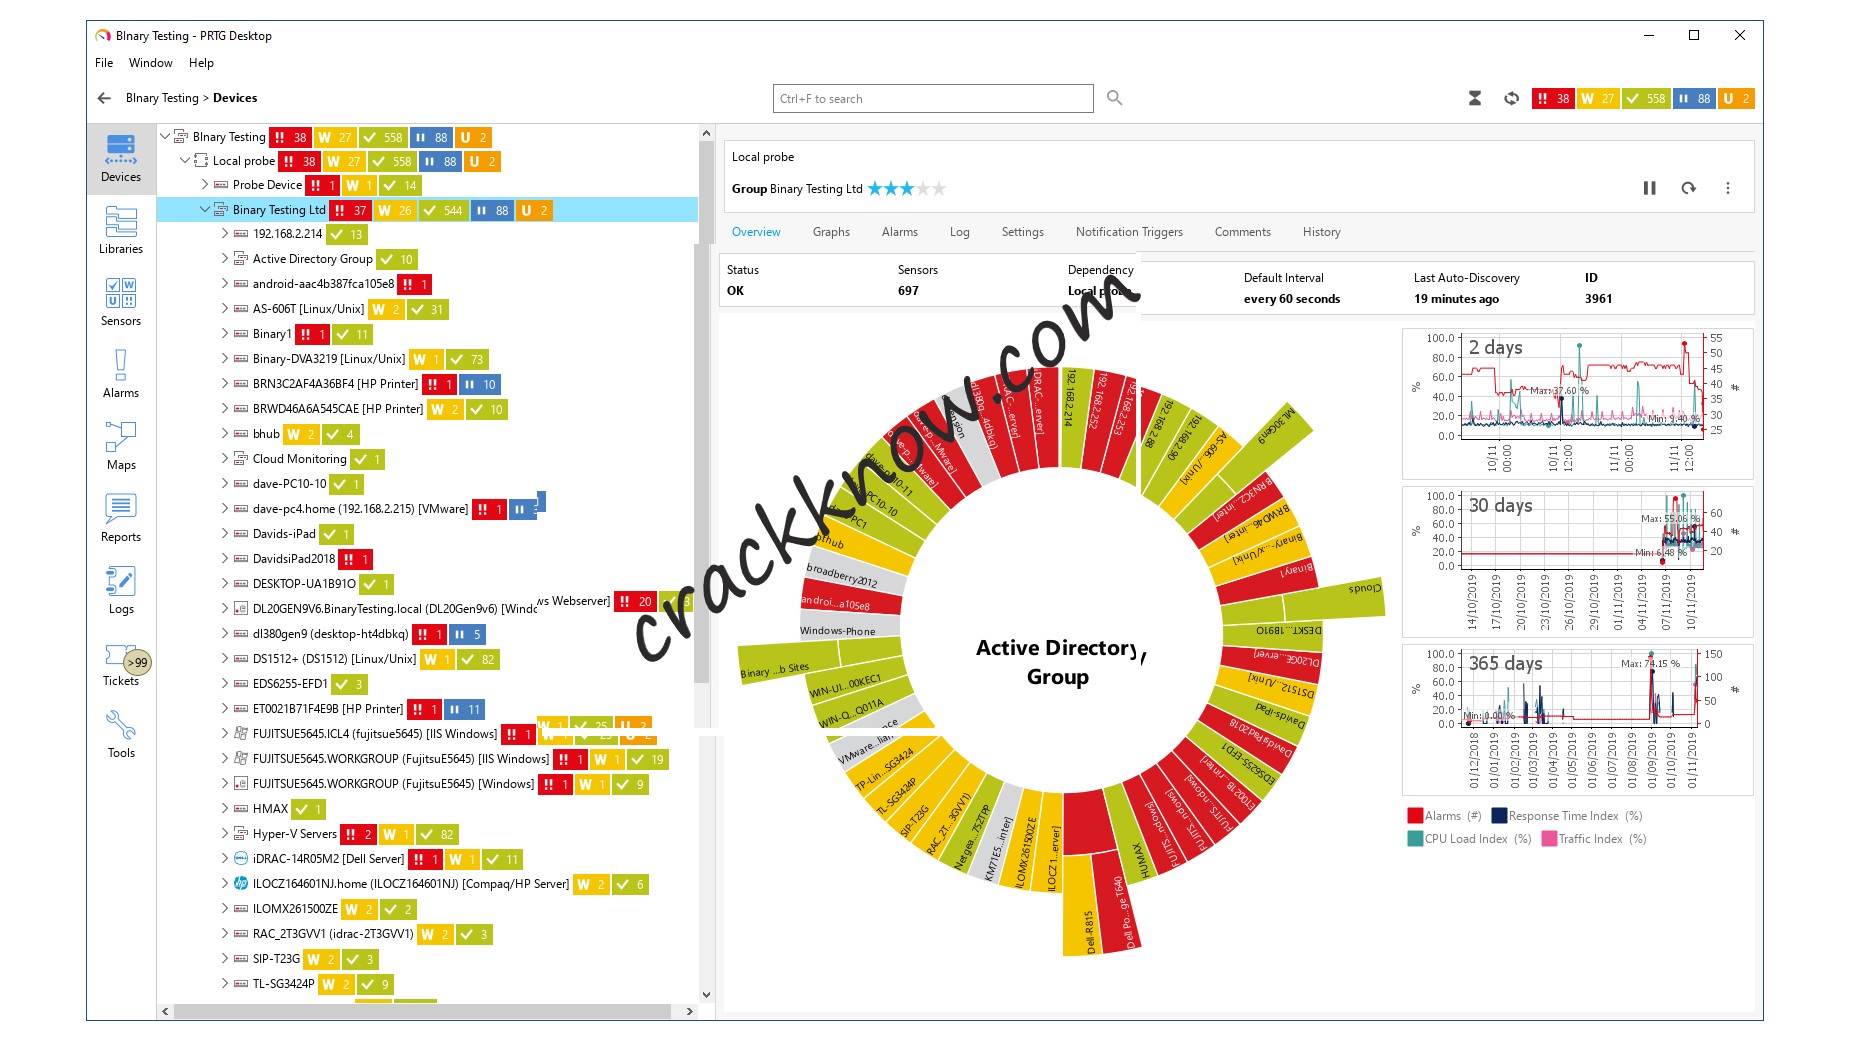Open the Tools sidebar view

(121, 733)
